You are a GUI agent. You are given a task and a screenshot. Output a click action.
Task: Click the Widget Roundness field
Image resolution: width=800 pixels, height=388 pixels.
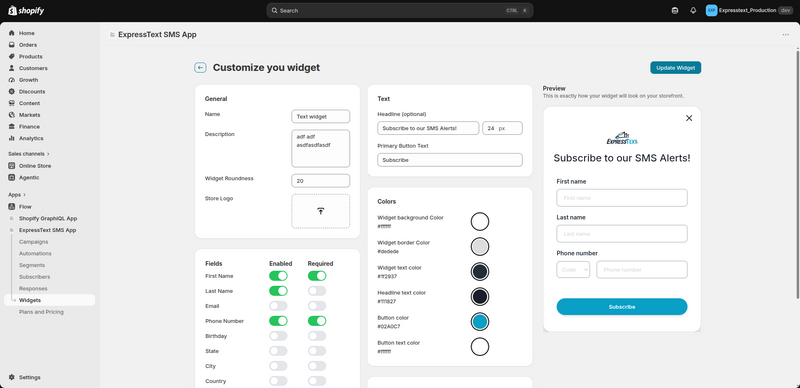(x=320, y=181)
